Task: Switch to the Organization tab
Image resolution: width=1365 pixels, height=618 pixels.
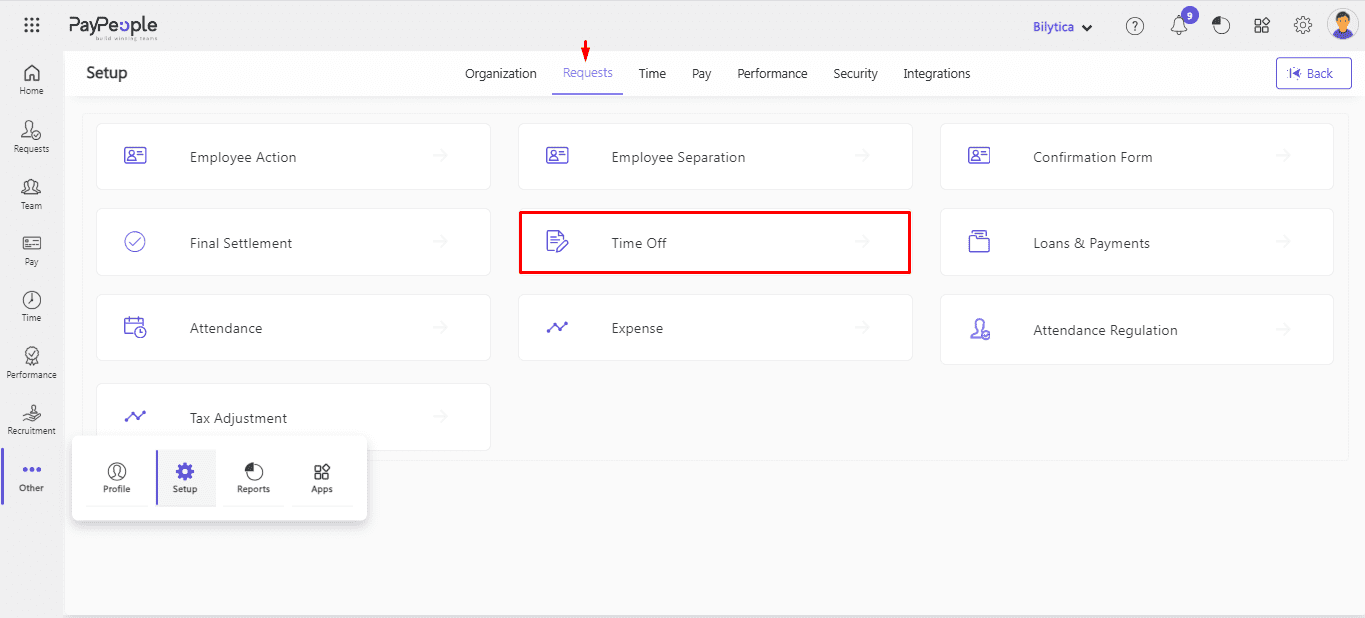Action: (x=501, y=74)
